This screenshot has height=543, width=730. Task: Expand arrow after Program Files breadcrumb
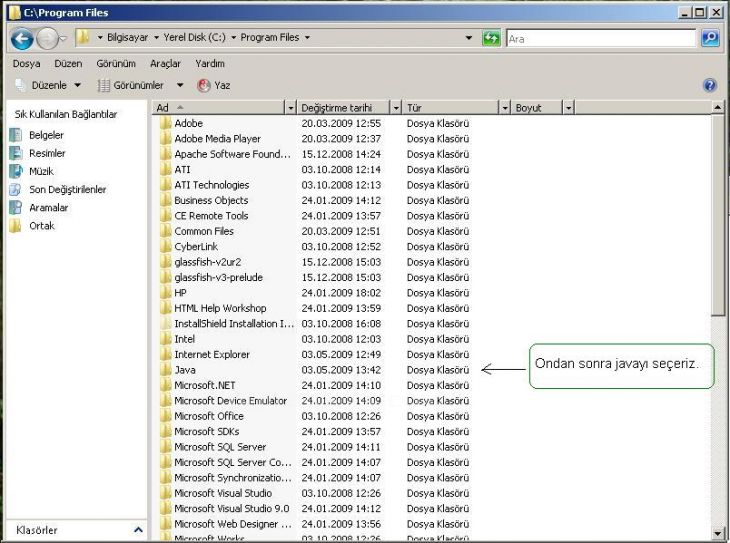coord(307,37)
